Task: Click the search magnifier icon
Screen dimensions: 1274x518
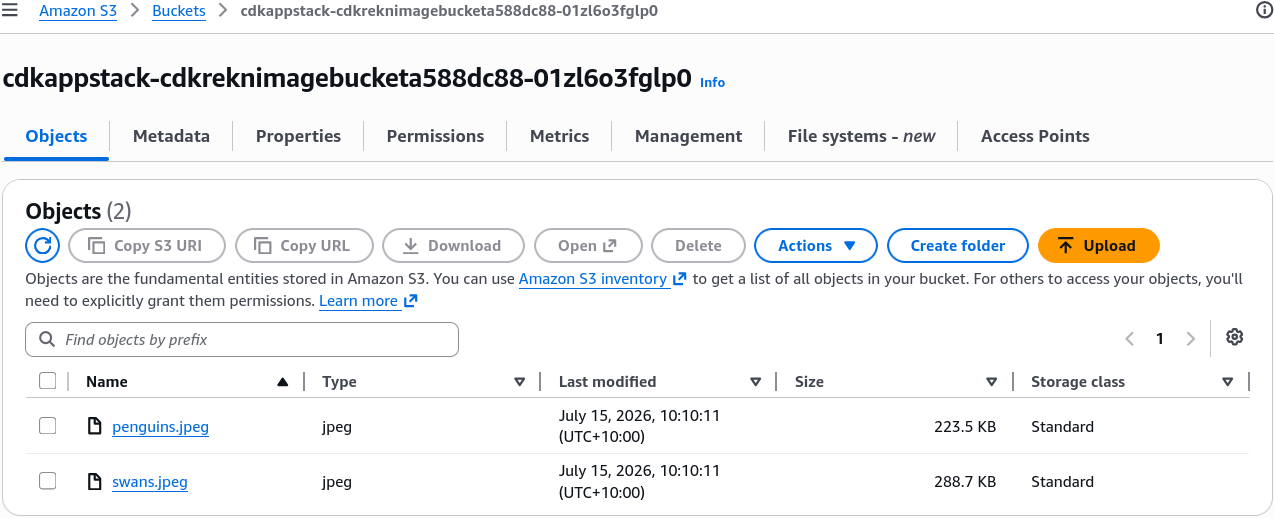Action: pyautogui.click(x=46, y=340)
